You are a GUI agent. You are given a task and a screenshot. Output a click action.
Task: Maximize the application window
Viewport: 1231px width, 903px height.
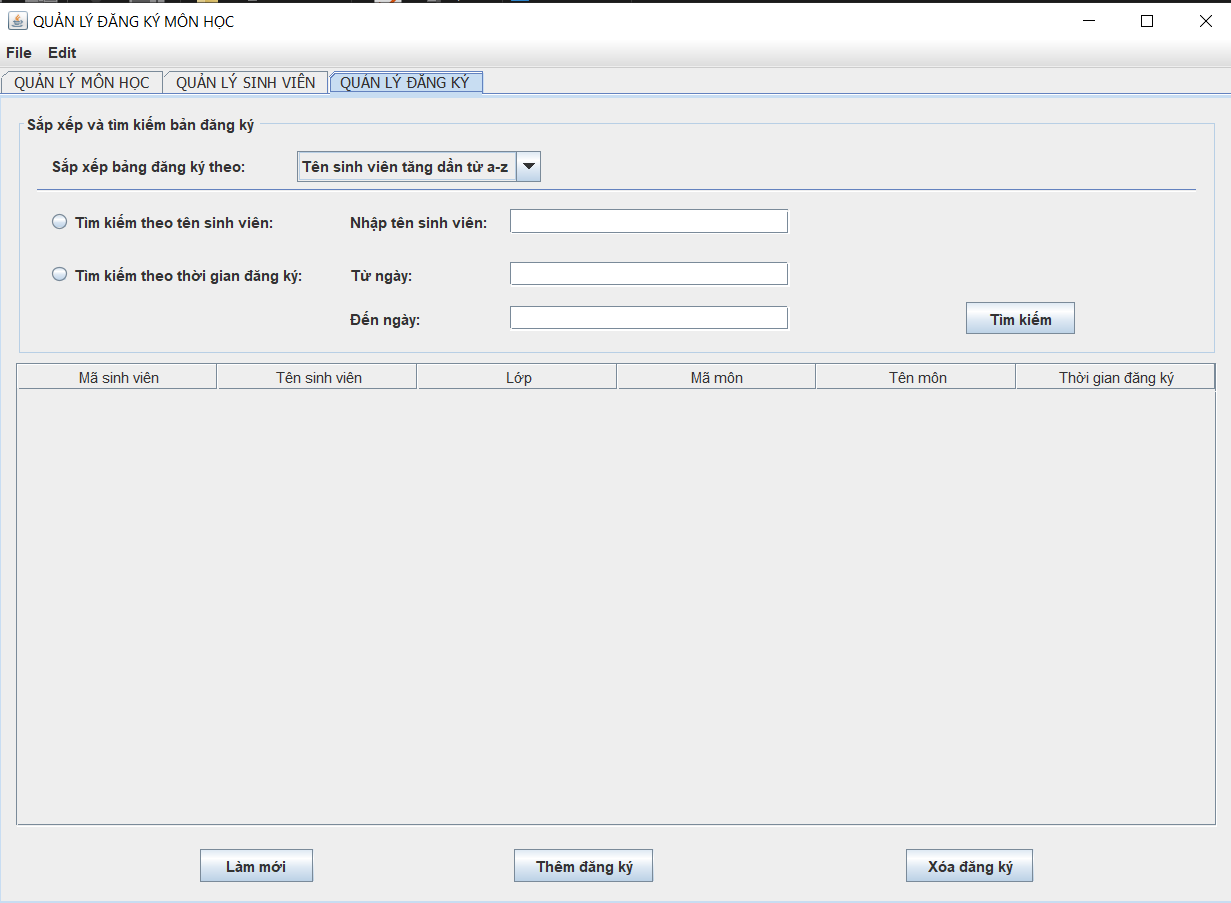pos(1147,21)
